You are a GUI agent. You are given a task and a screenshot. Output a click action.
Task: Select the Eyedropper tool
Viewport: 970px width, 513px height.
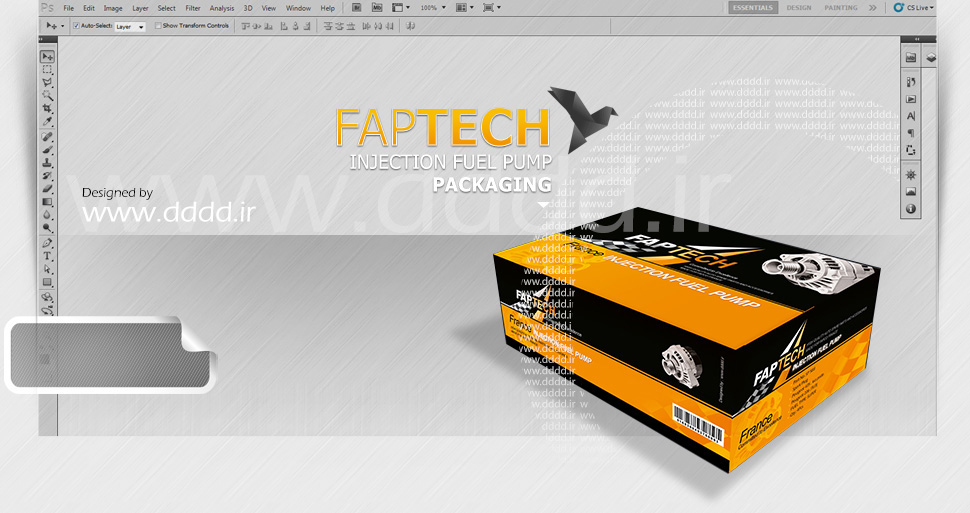47,121
